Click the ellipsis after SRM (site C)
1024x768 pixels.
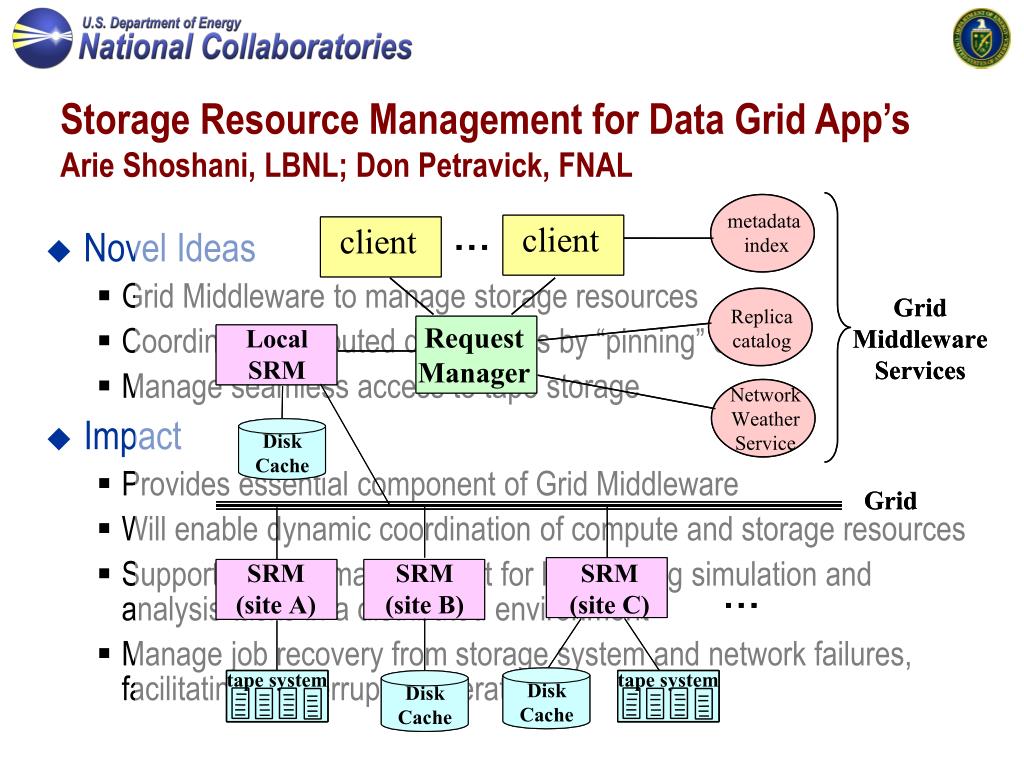point(741,606)
